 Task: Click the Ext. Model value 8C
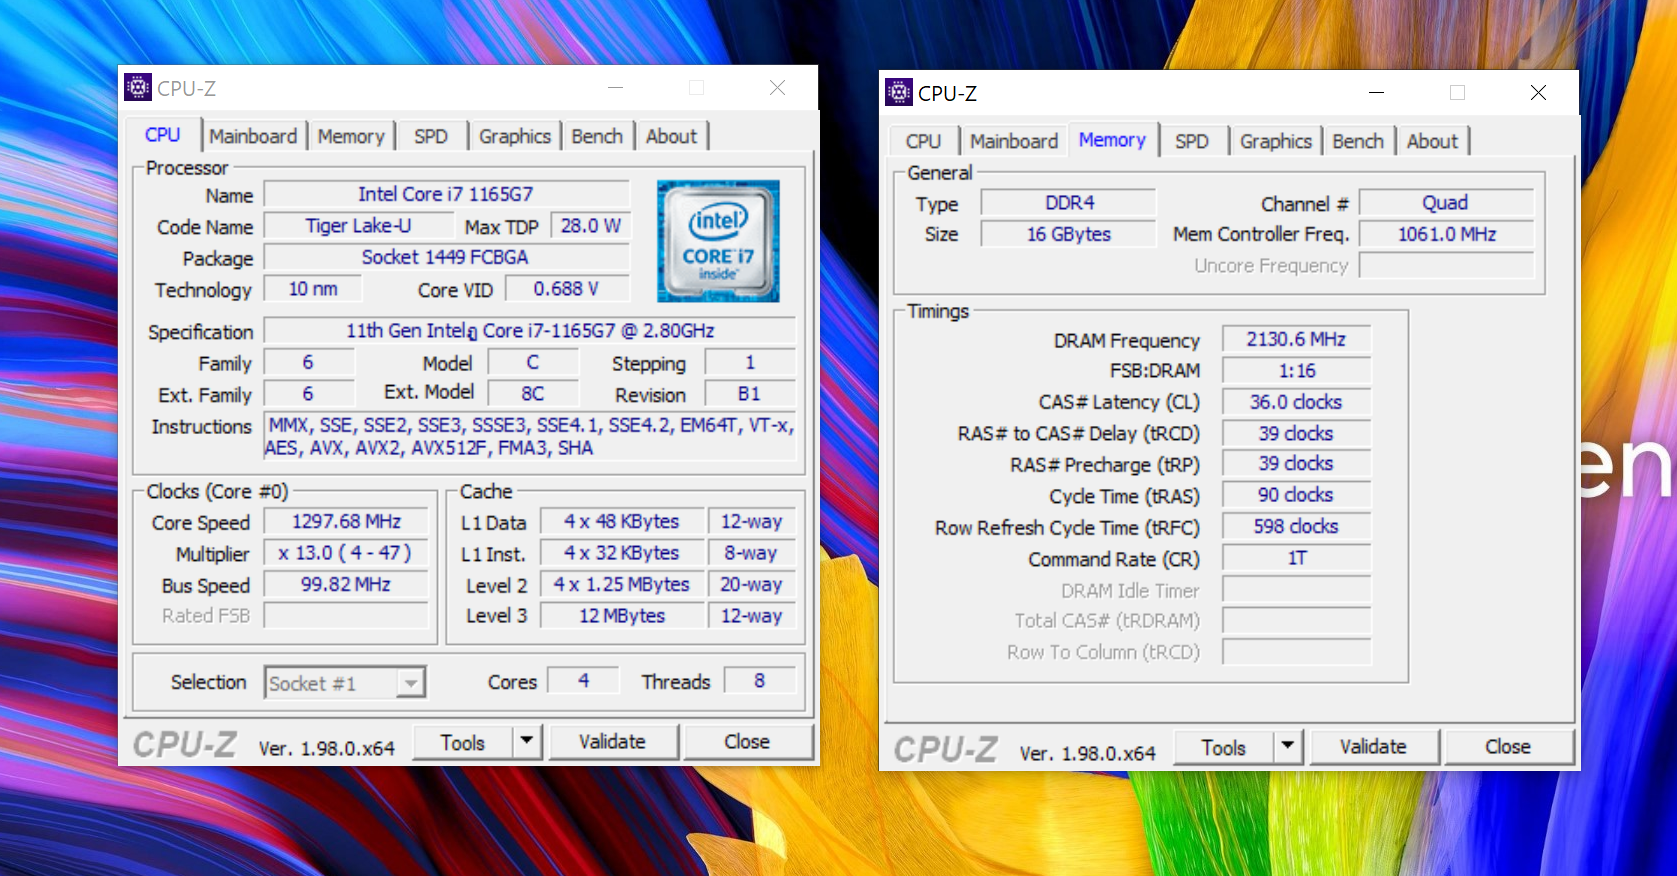point(533,394)
